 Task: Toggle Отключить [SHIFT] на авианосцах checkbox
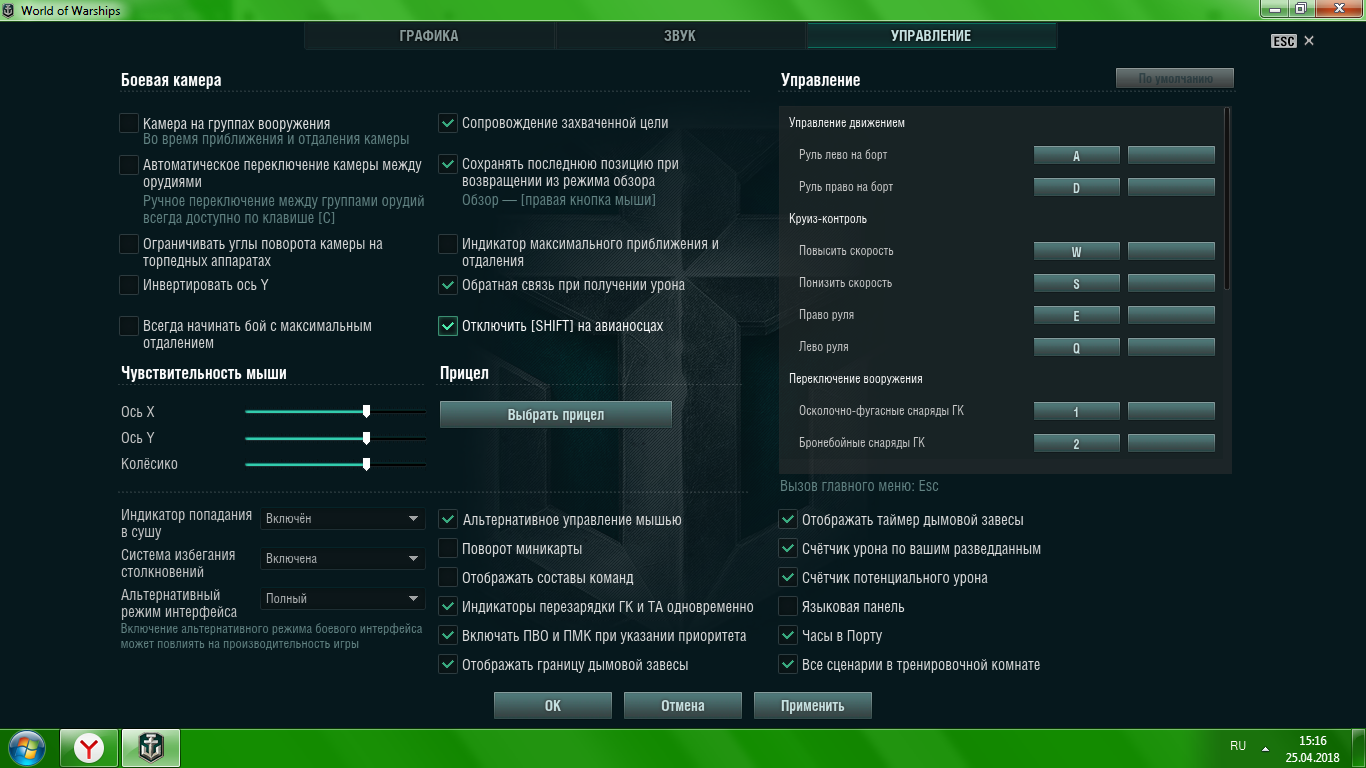448,326
